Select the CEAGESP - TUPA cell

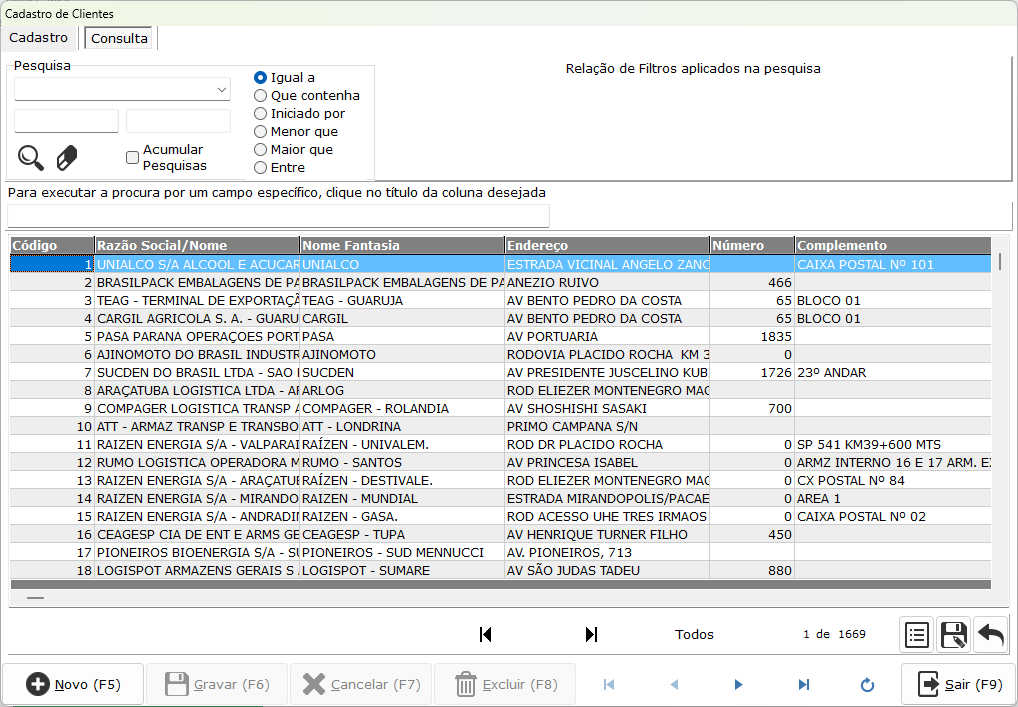point(403,535)
